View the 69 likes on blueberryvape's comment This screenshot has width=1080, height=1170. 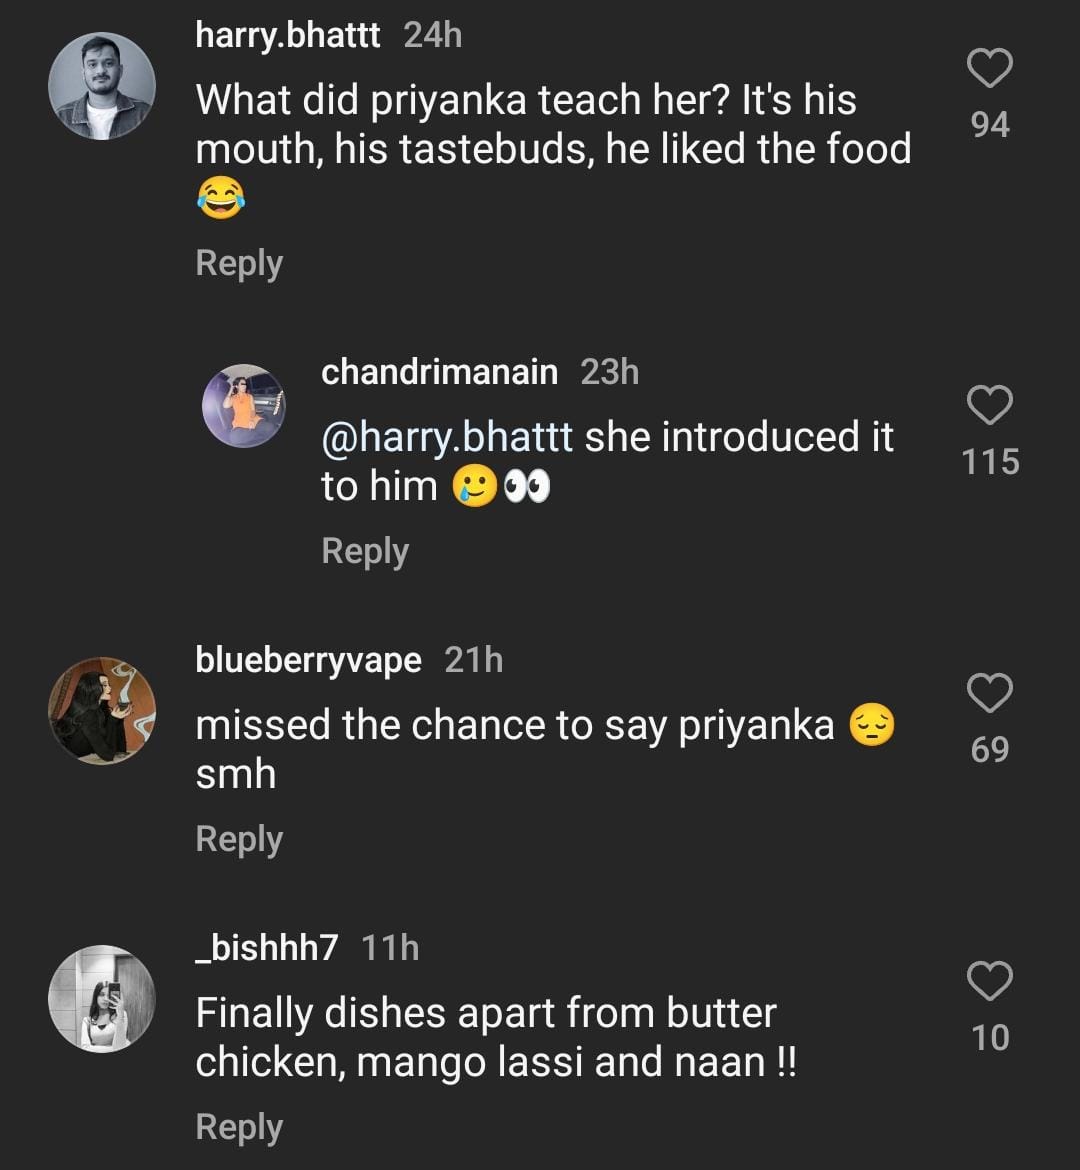click(990, 749)
